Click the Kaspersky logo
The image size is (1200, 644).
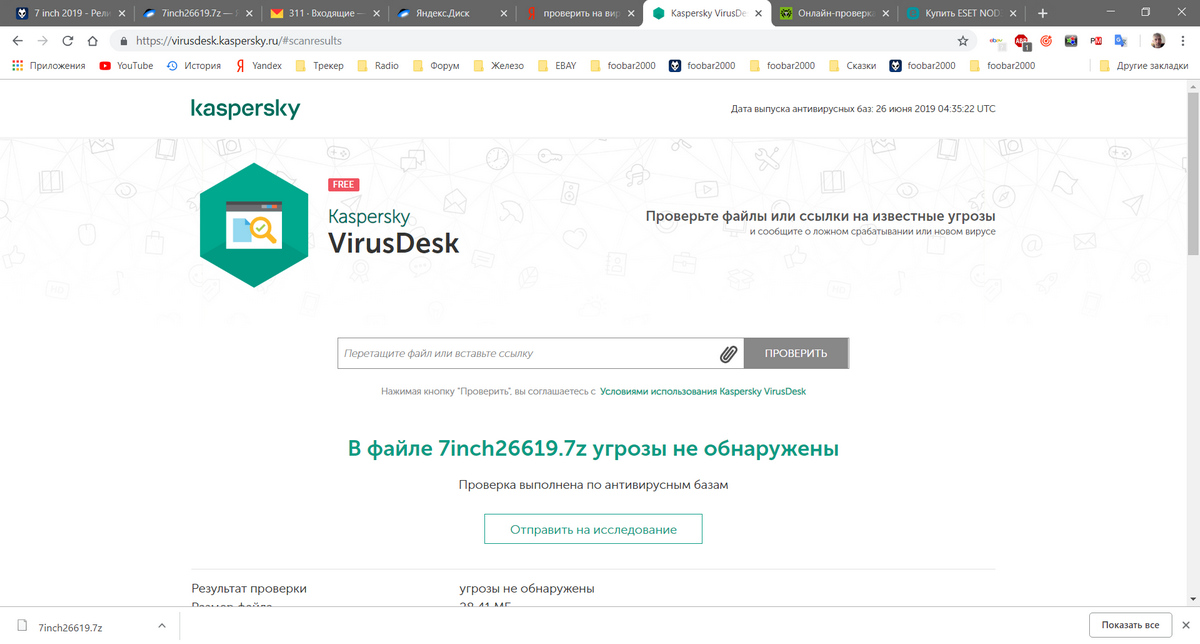click(245, 108)
